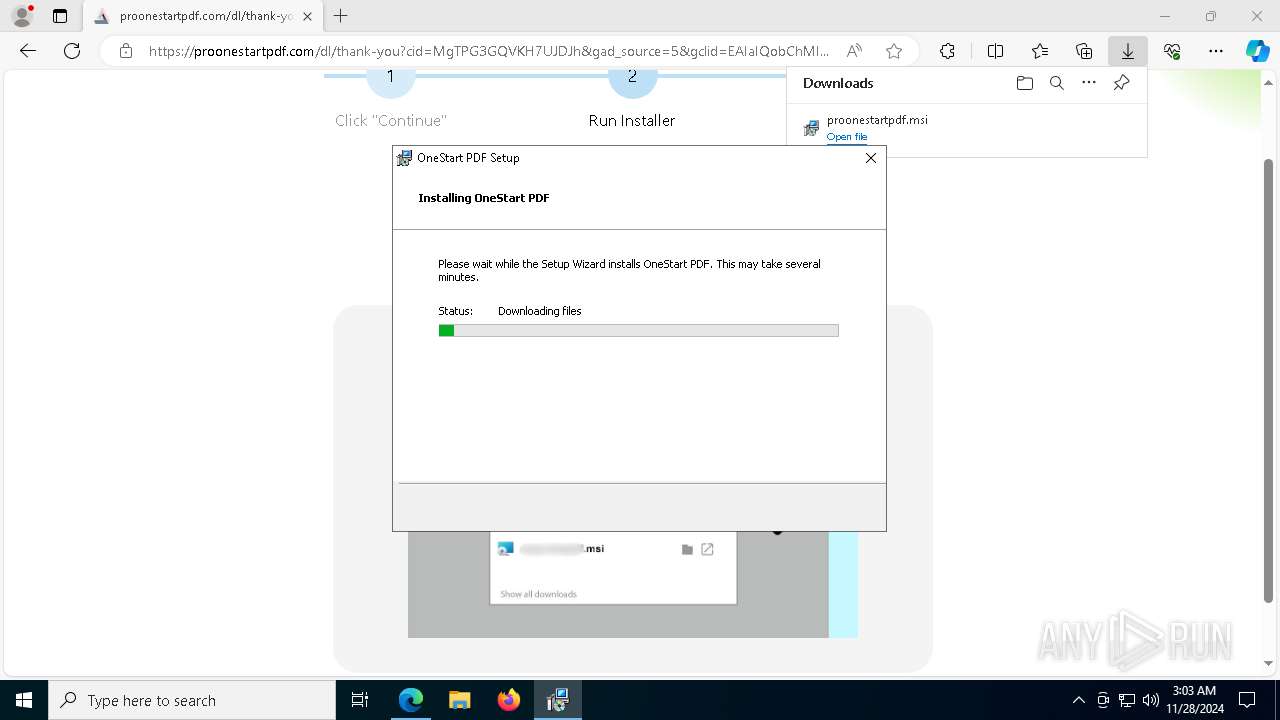Select the installer taskbar icon
Viewport: 1280px width, 720px height.
coord(557,700)
